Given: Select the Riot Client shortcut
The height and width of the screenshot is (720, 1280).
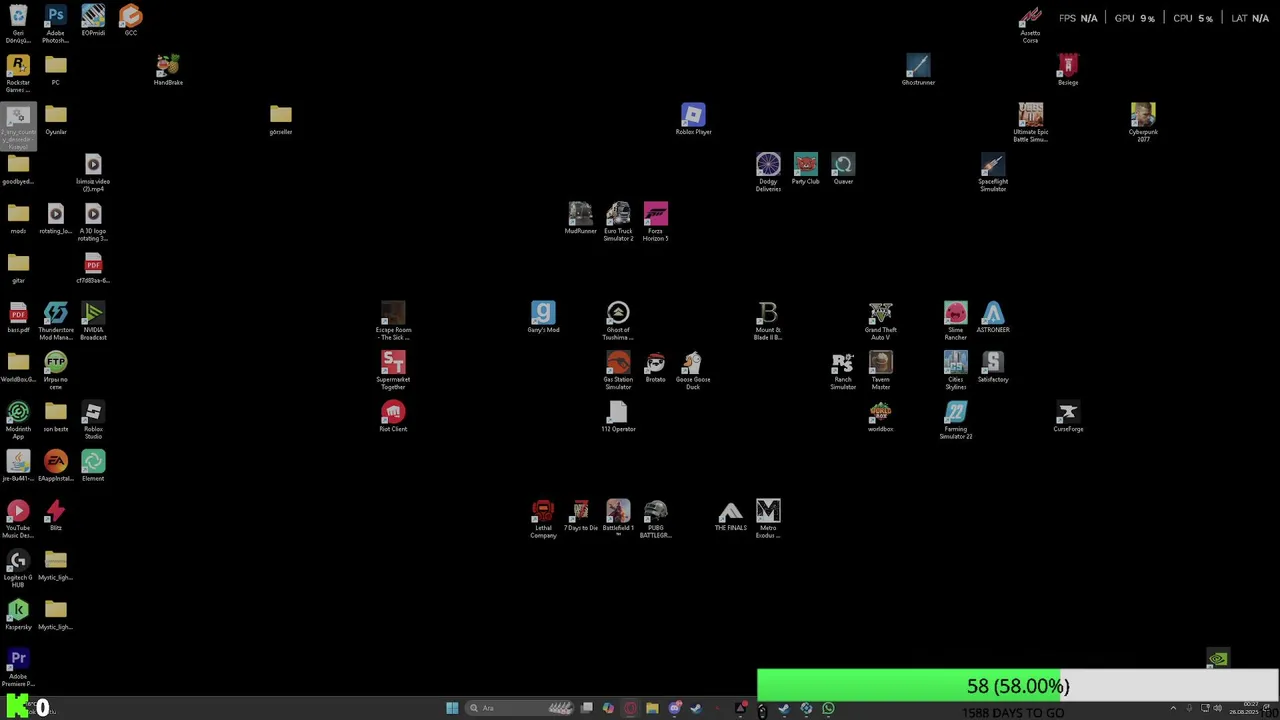Looking at the screenshot, I should (x=393, y=417).
